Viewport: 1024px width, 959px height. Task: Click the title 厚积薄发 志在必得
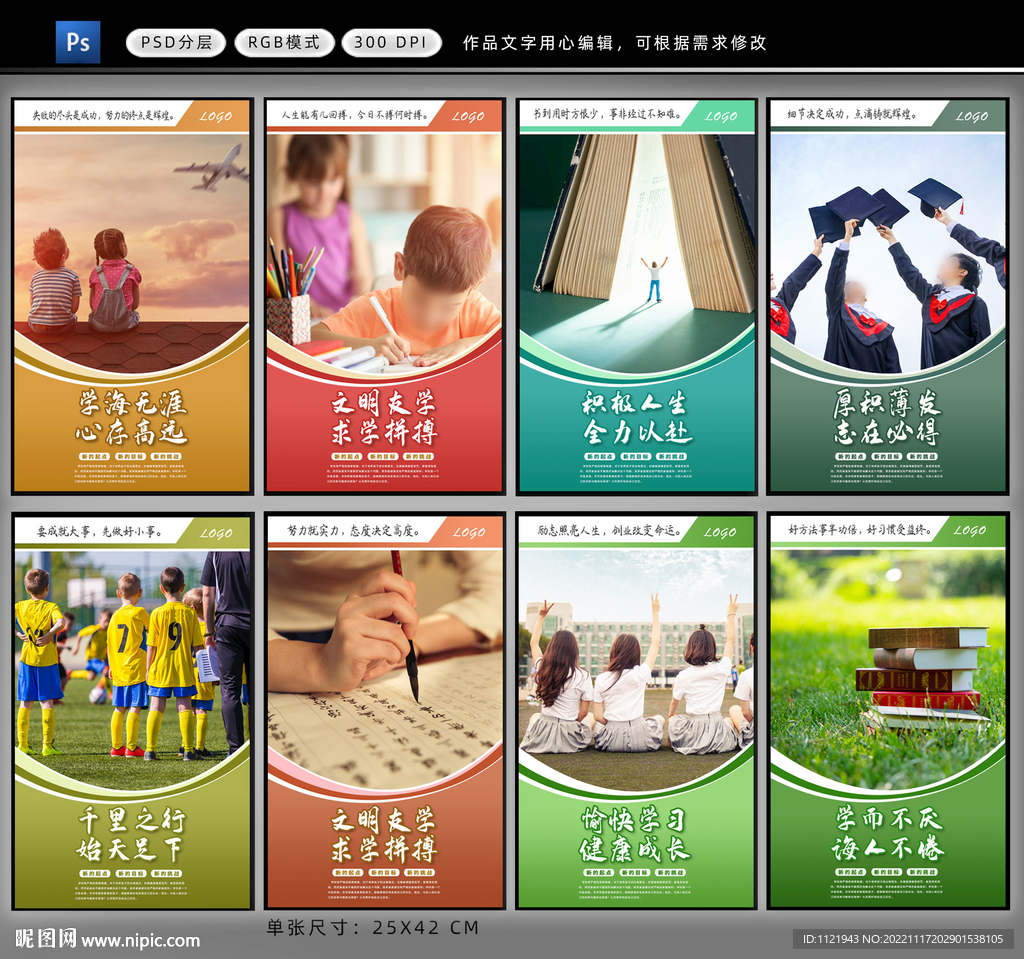[887, 418]
